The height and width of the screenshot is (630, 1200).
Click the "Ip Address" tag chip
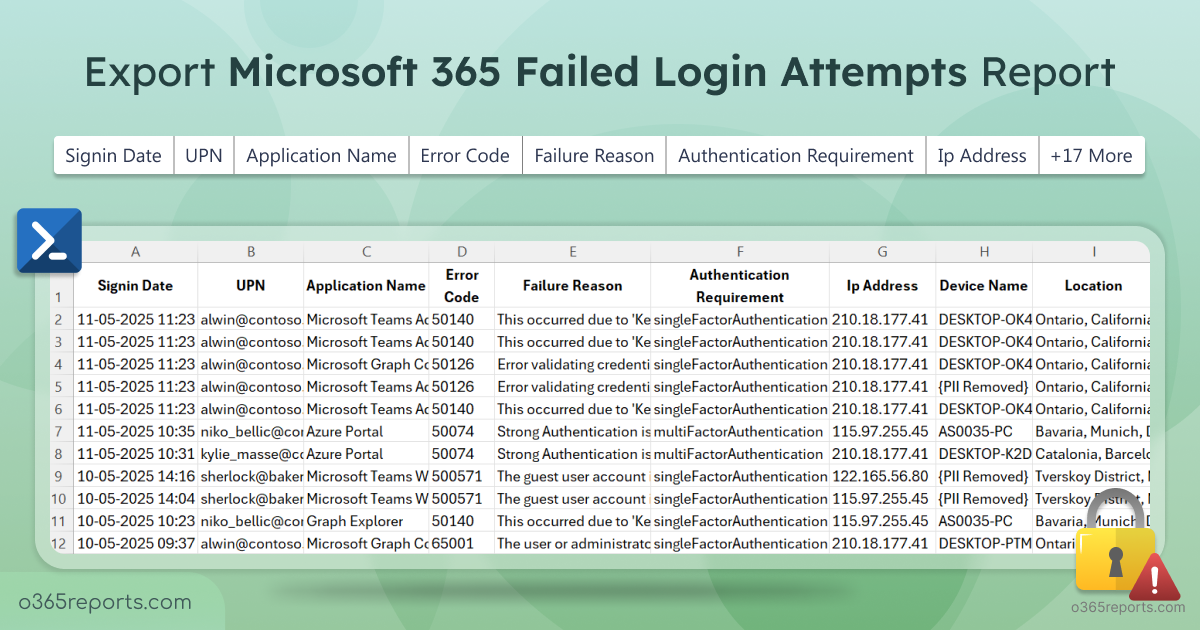982,156
